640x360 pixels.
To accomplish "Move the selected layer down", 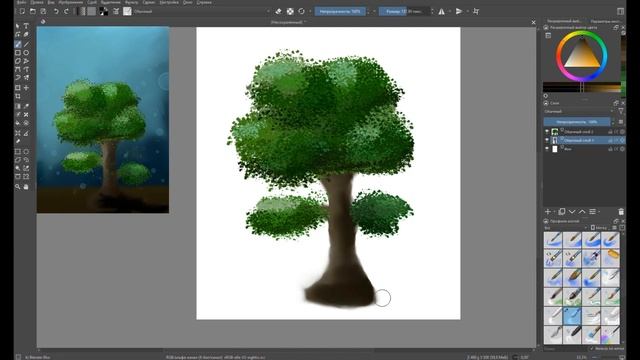I will pyautogui.click(x=572, y=211).
